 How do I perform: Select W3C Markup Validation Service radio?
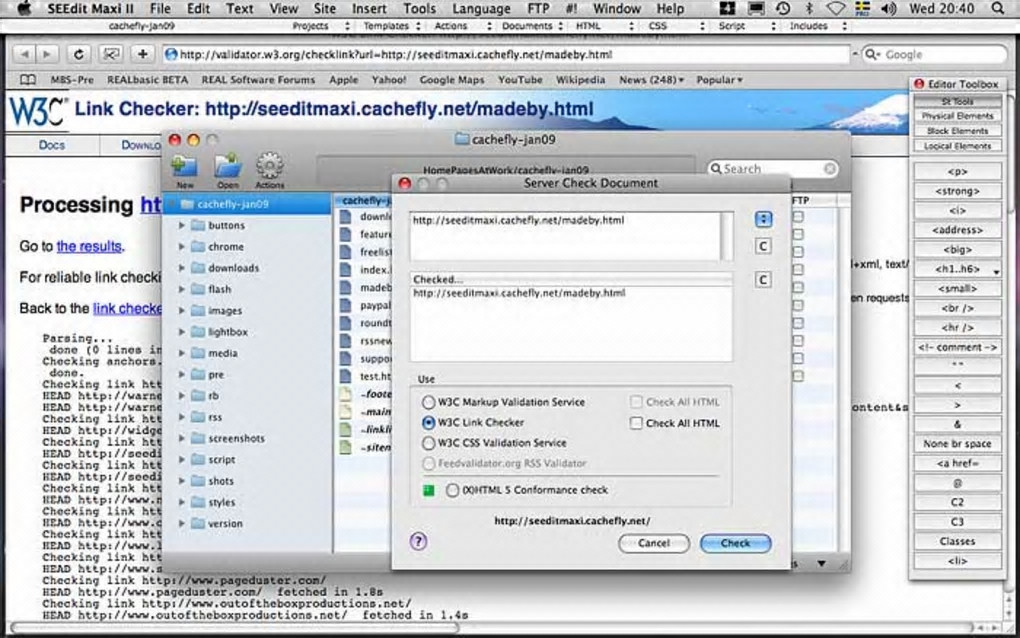[x=428, y=403]
